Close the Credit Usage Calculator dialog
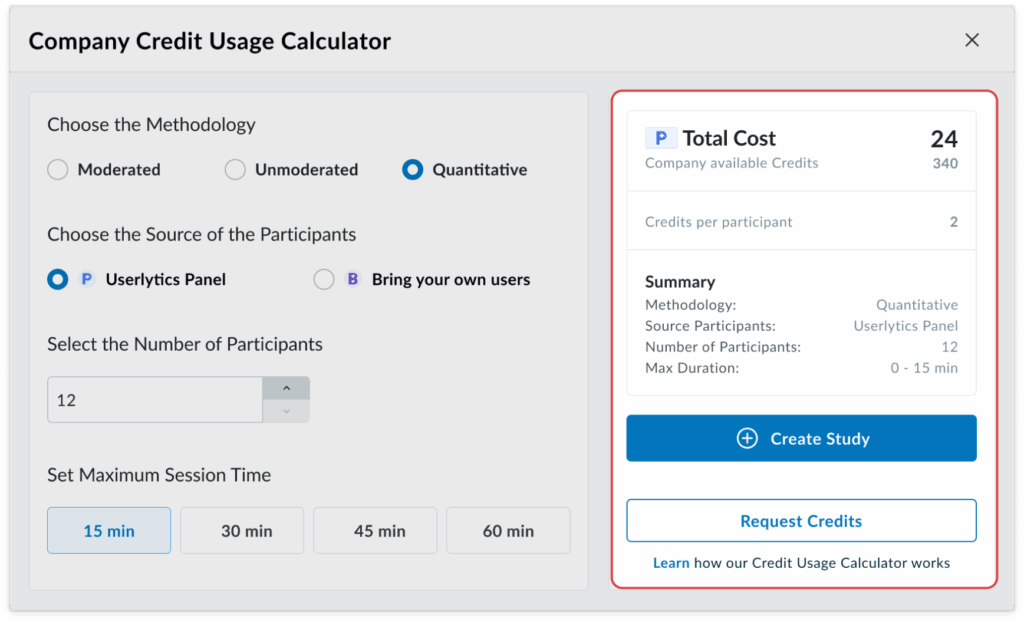 pyautogui.click(x=971, y=40)
